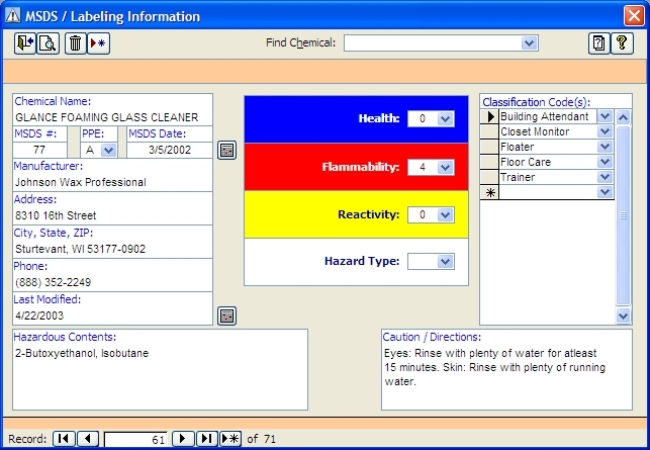Click the Trainer classification entry
This screenshot has width=650, height=450.
[548, 177]
